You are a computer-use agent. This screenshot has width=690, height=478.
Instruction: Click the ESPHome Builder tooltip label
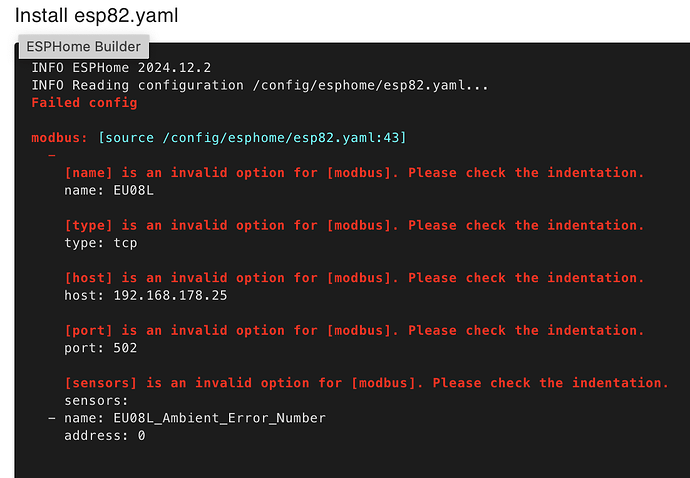[84, 46]
